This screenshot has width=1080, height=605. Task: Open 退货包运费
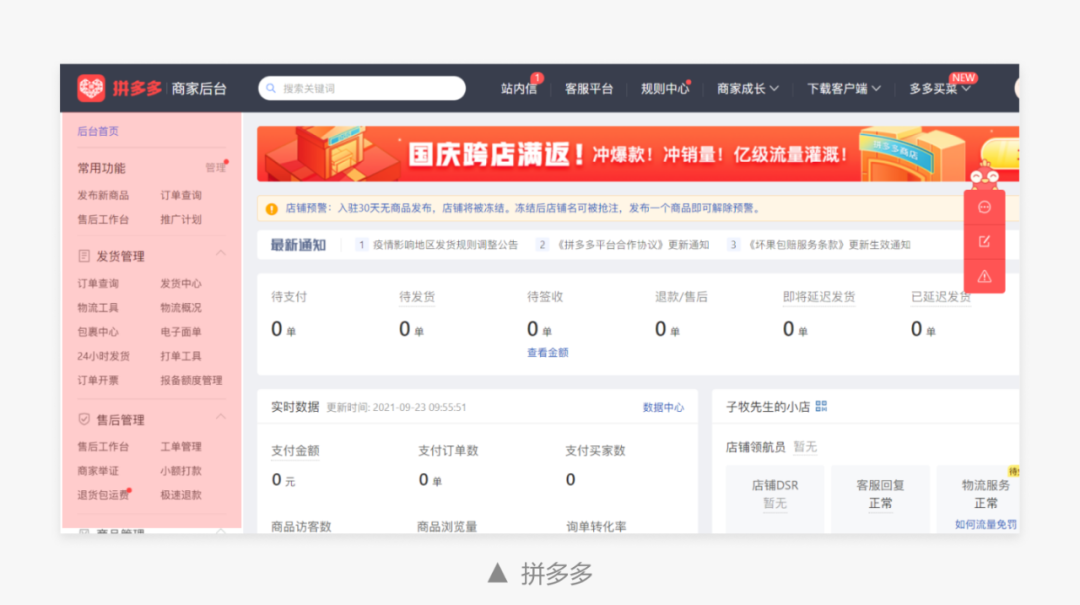(x=103, y=495)
